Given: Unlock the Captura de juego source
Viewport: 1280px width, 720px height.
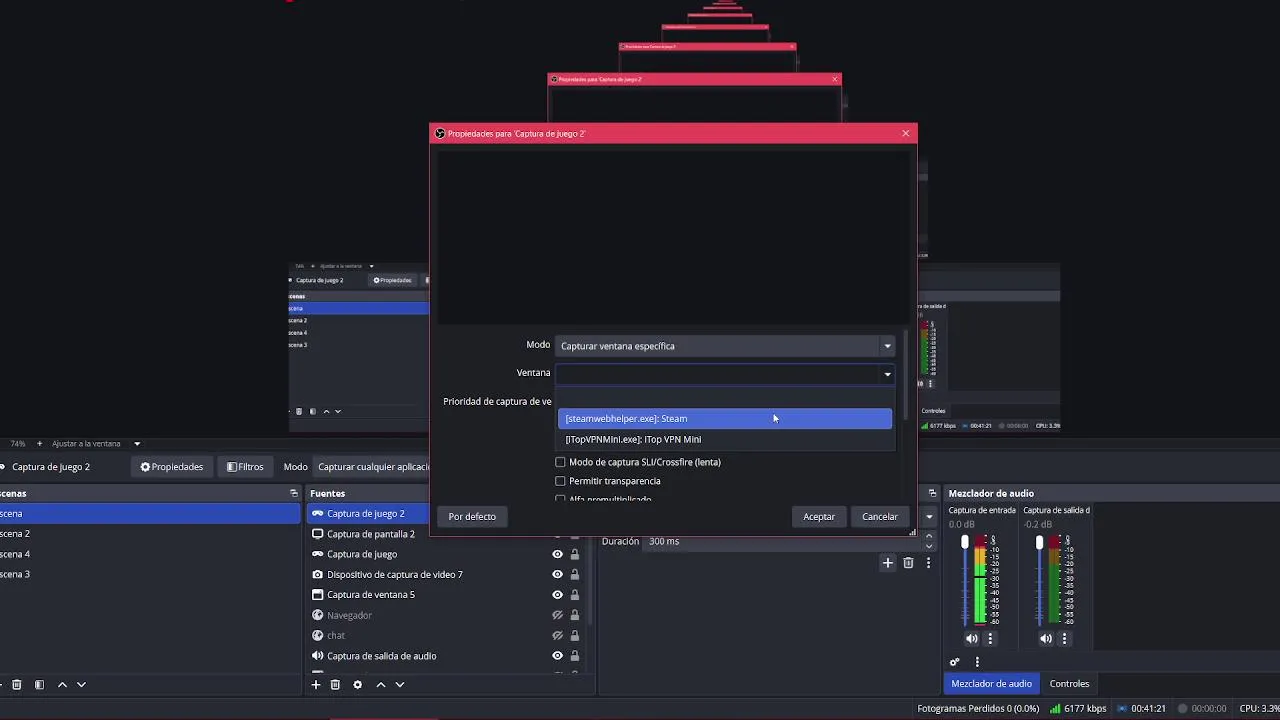Looking at the screenshot, I should [x=575, y=554].
